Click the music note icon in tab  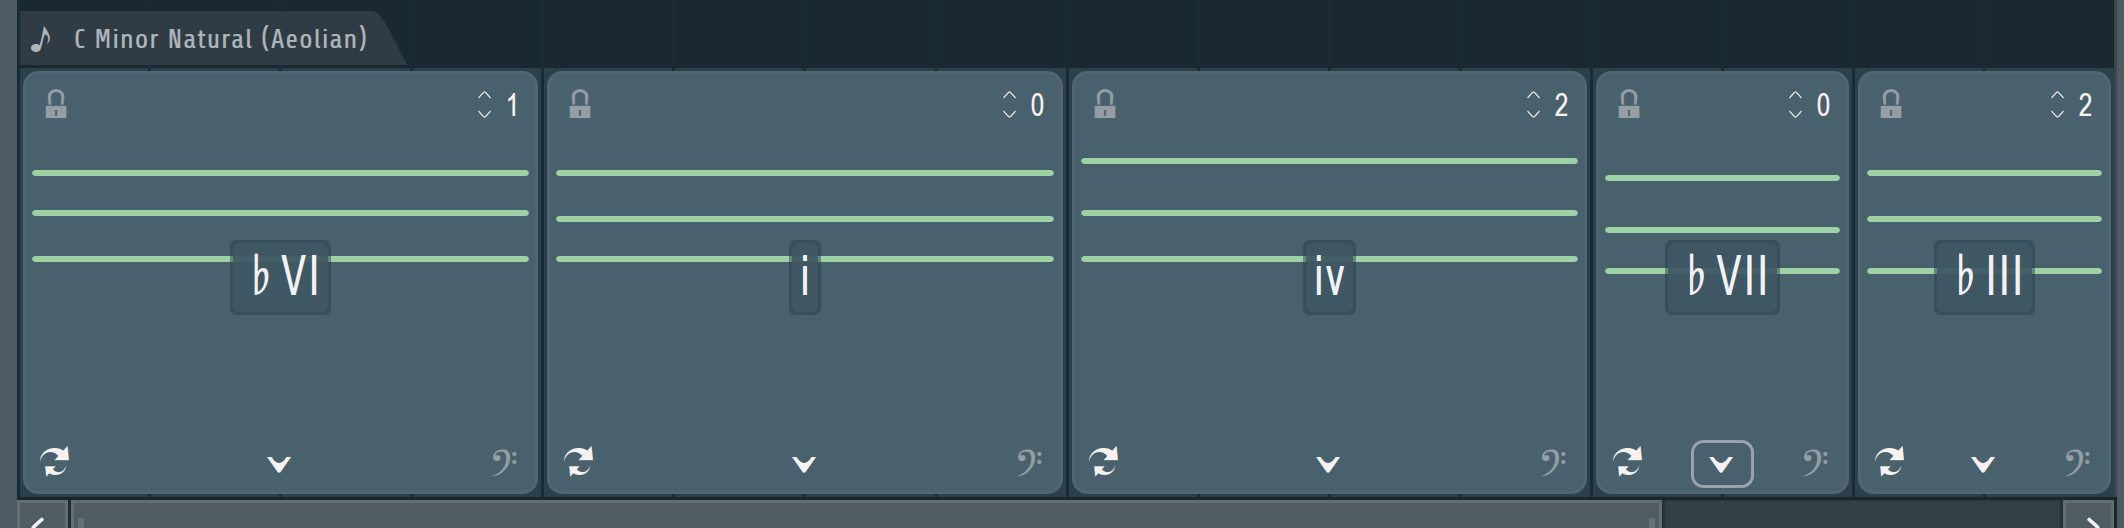[x=41, y=39]
